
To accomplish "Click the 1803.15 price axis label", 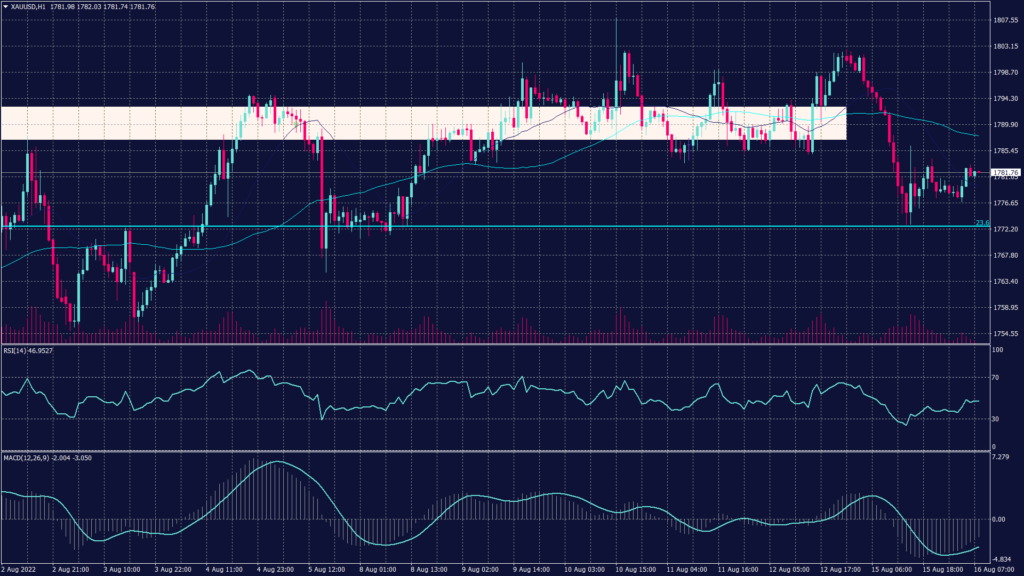I will [x=1005, y=46].
